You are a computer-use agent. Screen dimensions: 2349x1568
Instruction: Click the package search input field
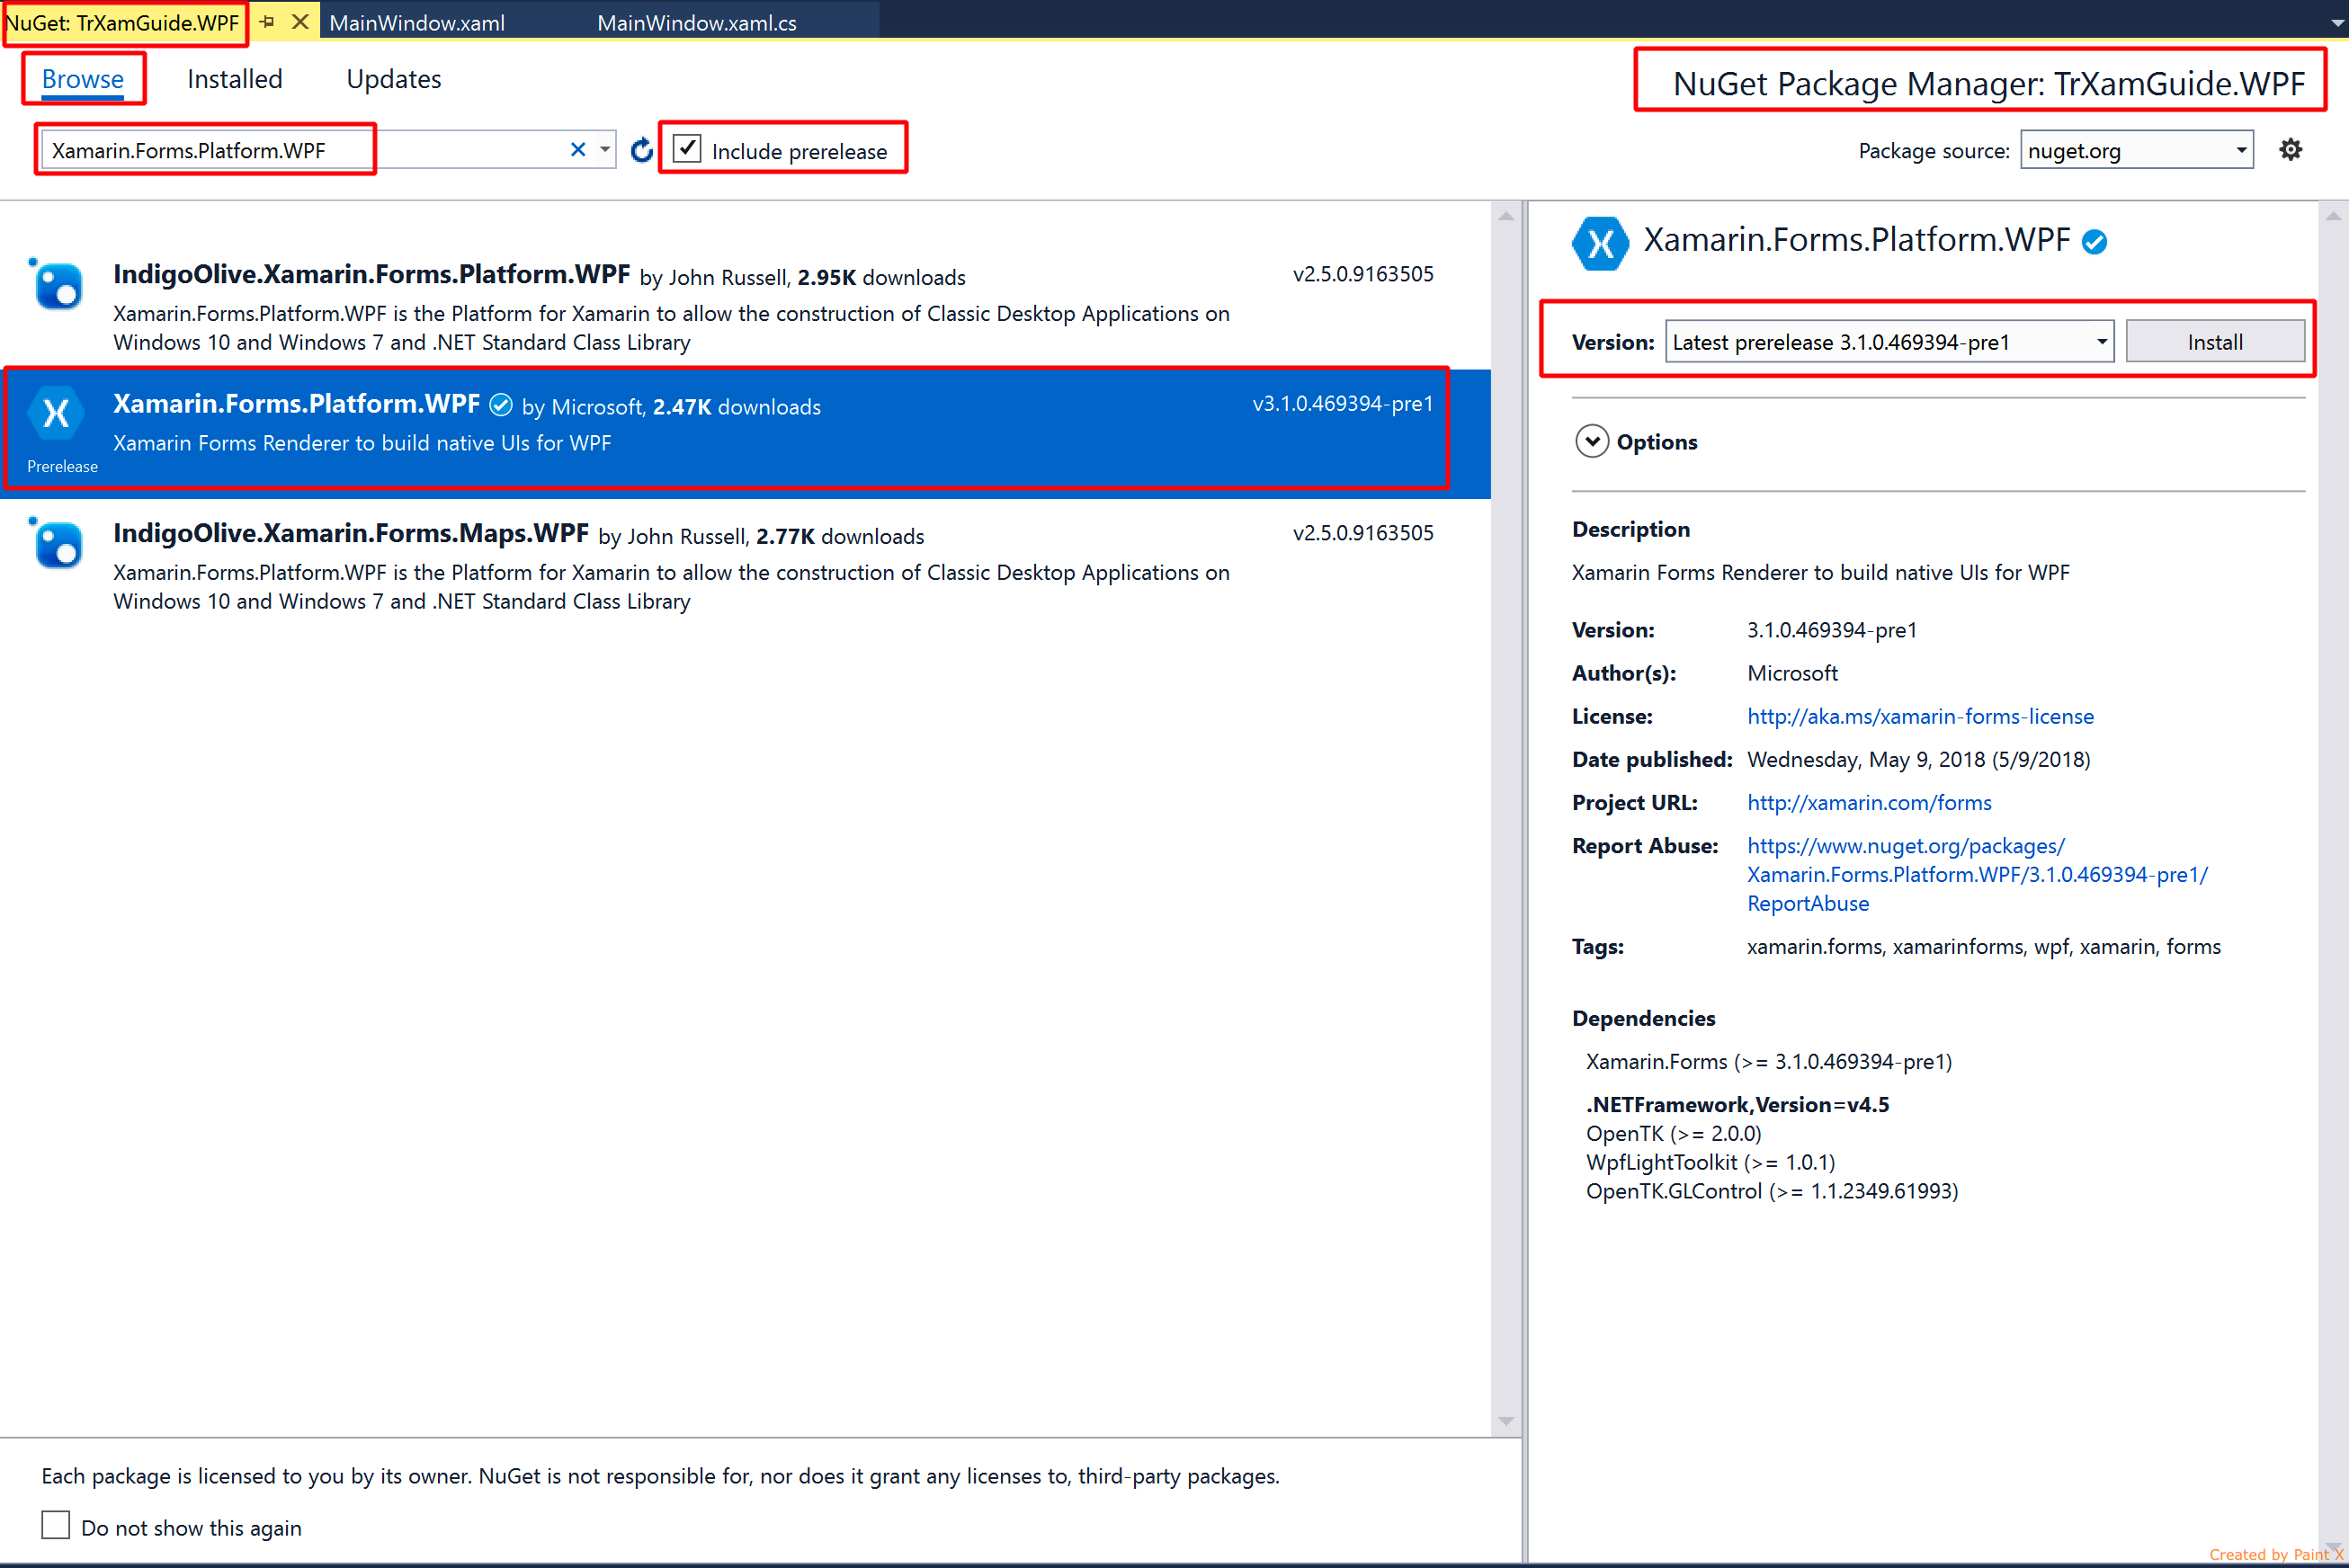tap(300, 150)
